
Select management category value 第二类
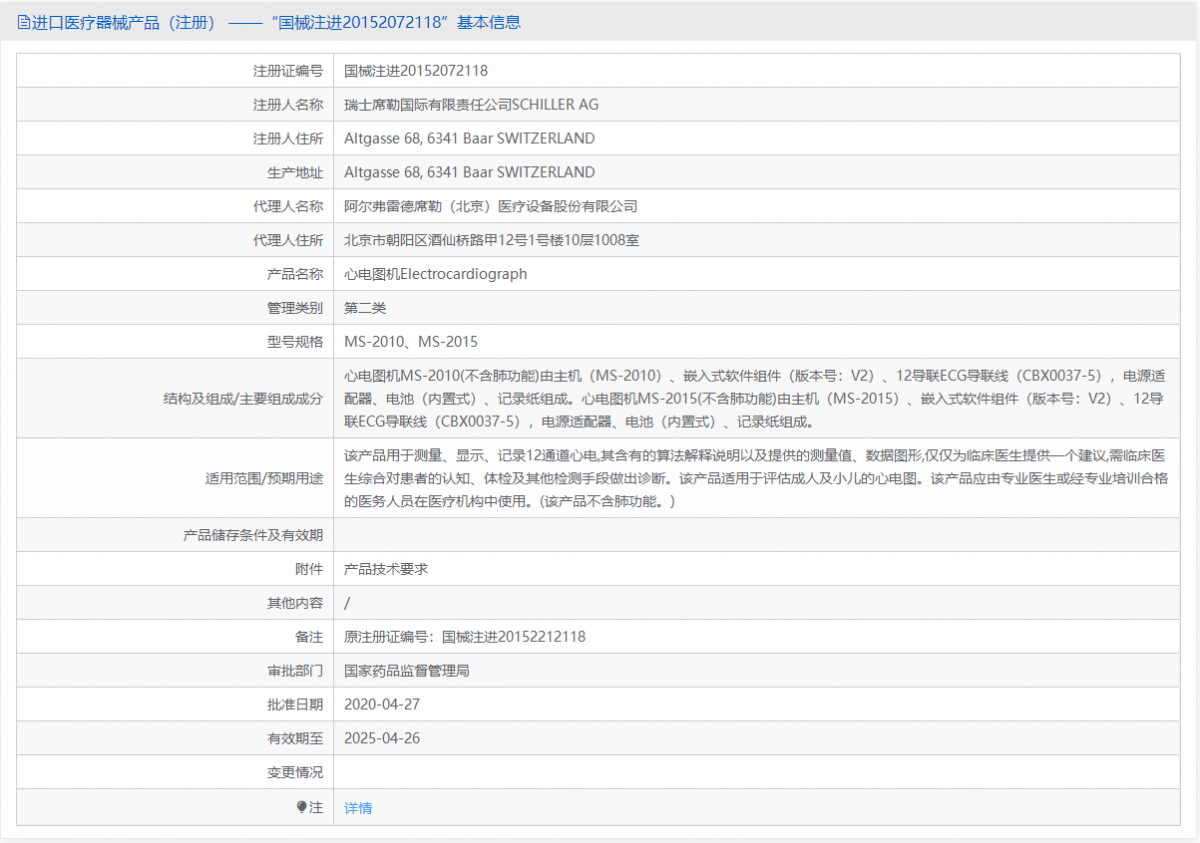click(365, 307)
